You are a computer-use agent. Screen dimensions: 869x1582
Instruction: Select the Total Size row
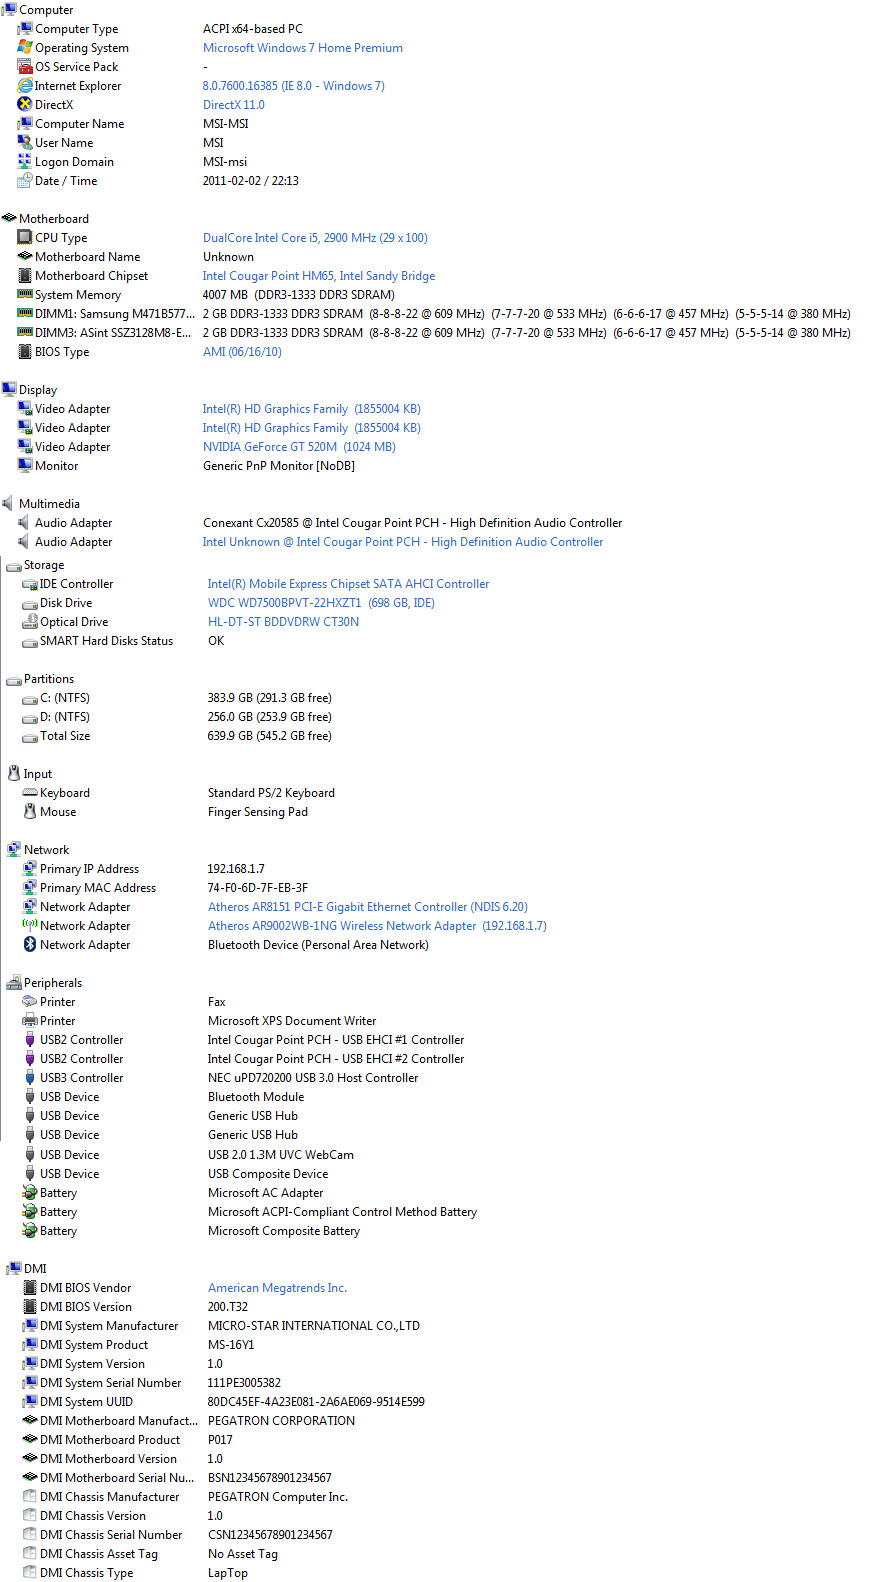tap(177, 736)
